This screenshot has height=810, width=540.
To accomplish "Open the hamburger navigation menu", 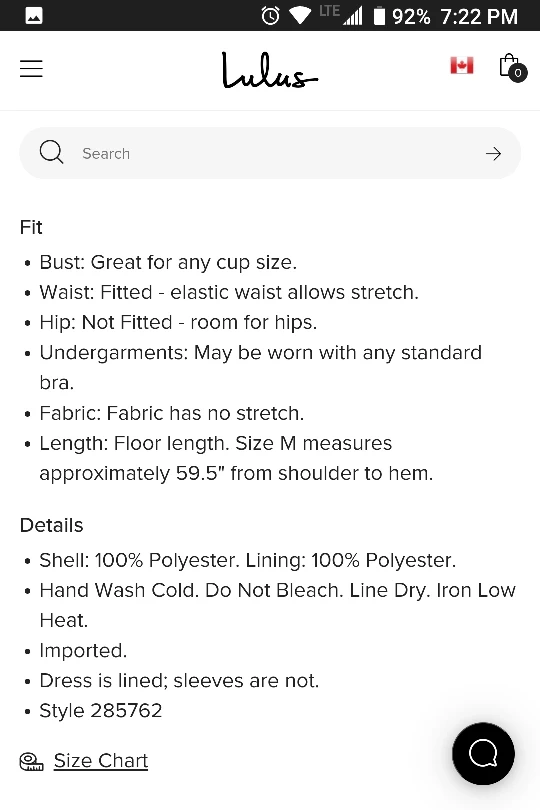I will (31, 69).
